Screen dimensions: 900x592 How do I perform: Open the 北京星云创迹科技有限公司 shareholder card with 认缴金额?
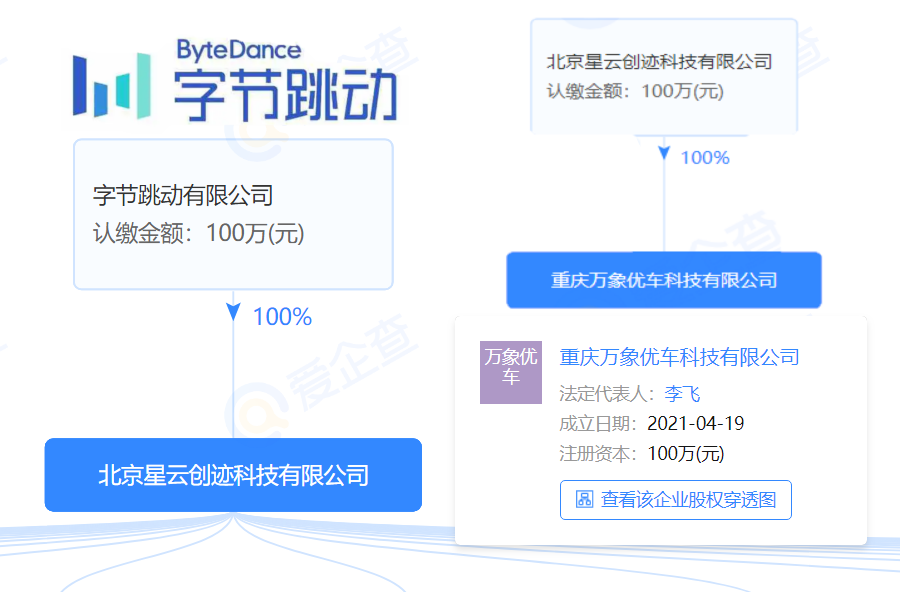[x=664, y=76]
